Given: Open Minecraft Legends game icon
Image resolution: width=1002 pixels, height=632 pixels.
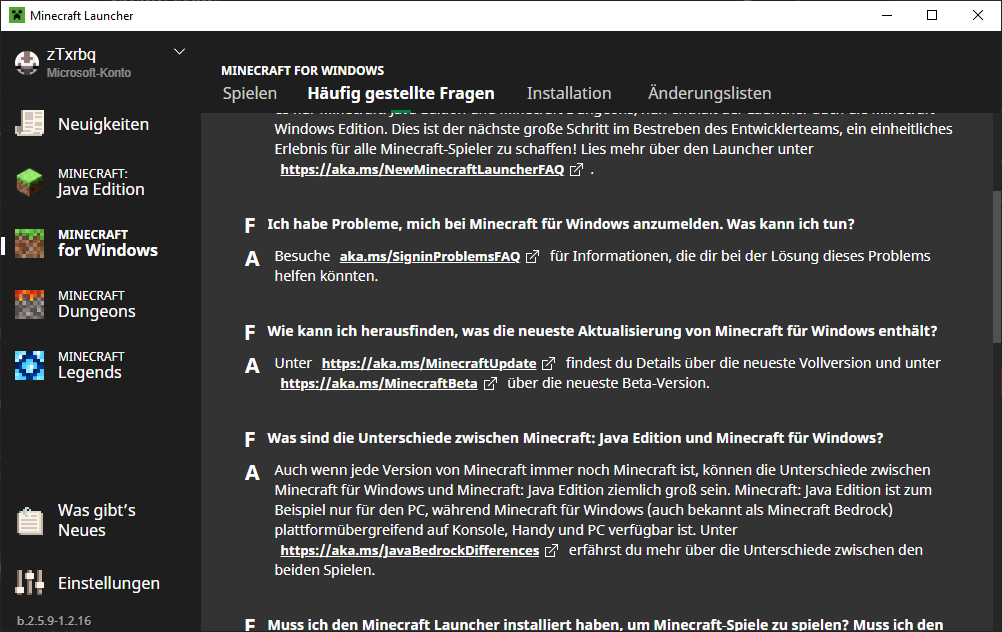Looking at the screenshot, I should (x=29, y=365).
